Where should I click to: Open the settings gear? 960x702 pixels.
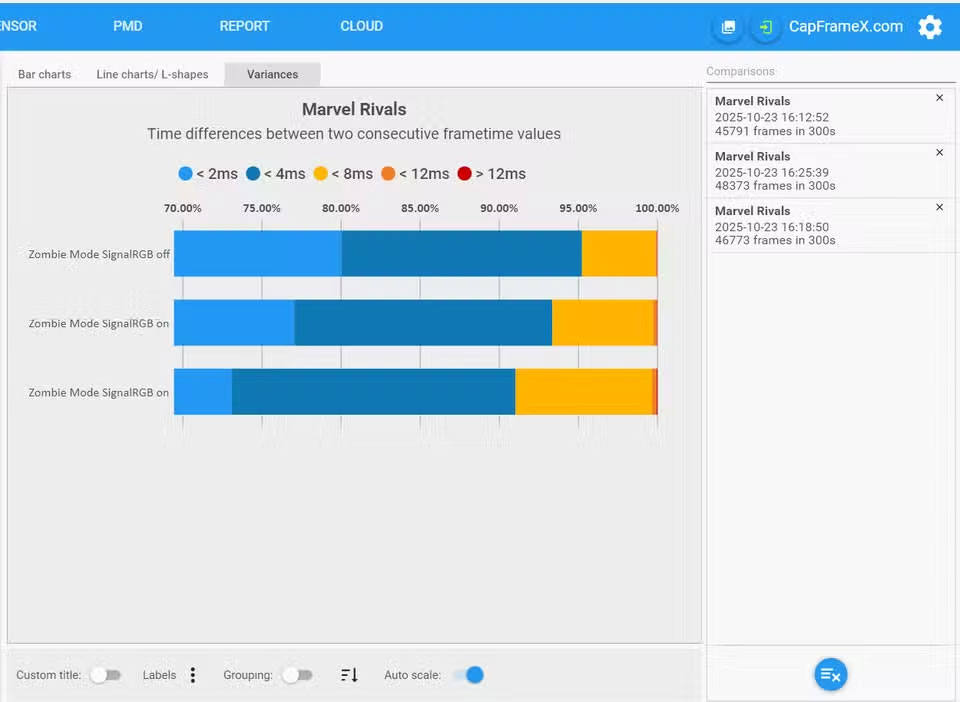pos(930,27)
